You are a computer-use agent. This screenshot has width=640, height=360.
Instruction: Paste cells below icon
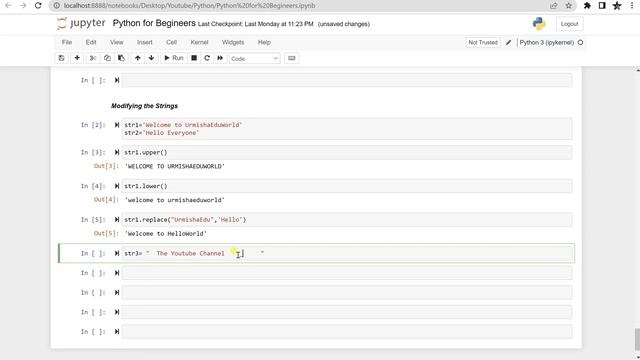[x=121, y=58]
